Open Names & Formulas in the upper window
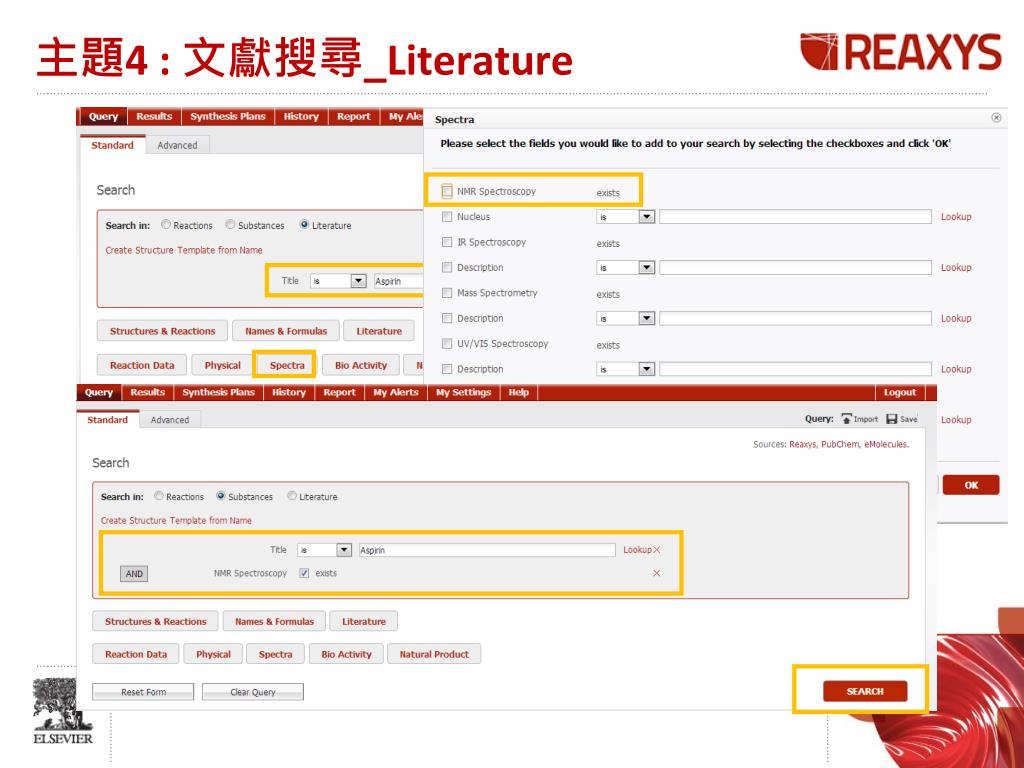 pyautogui.click(x=286, y=331)
